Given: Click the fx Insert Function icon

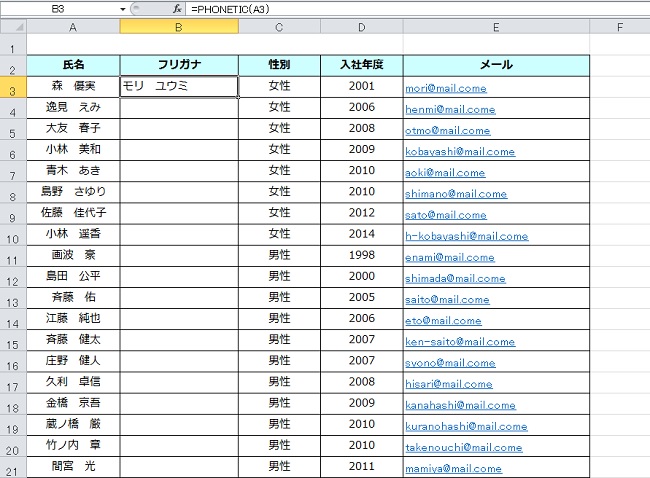Looking at the screenshot, I should (177, 8).
